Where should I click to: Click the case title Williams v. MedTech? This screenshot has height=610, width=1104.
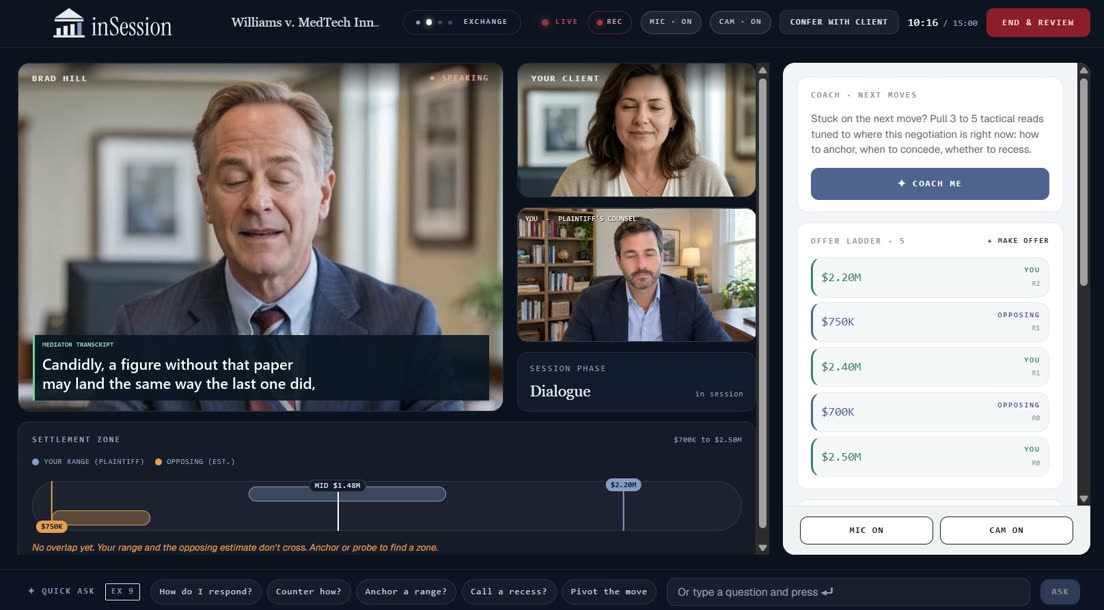click(x=305, y=23)
